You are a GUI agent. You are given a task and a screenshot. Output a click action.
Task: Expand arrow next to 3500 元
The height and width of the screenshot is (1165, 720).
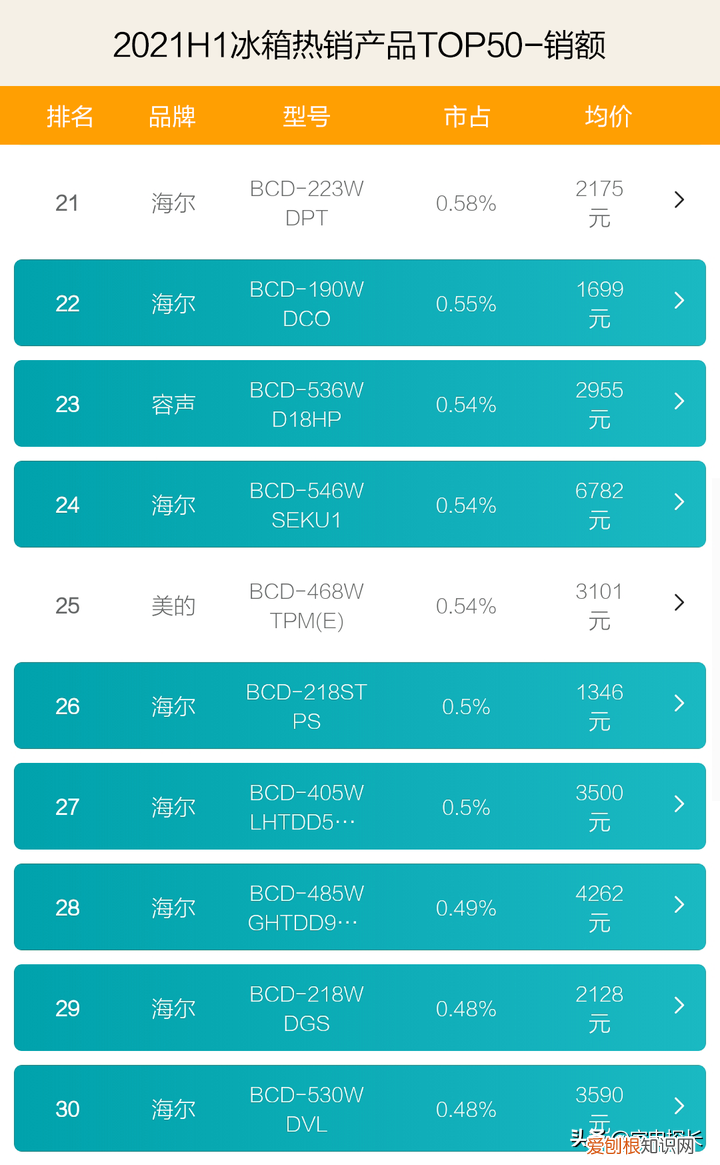click(x=679, y=804)
